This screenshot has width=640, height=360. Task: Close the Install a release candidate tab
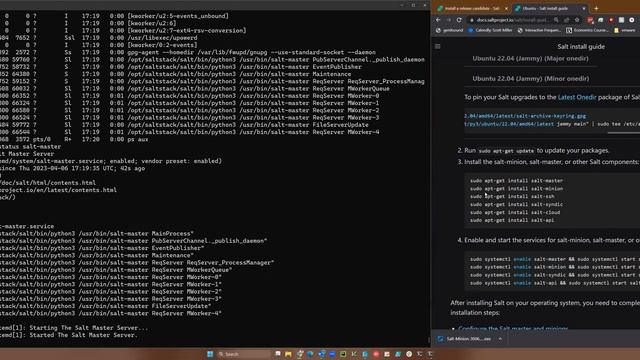click(x=507, y=8)
